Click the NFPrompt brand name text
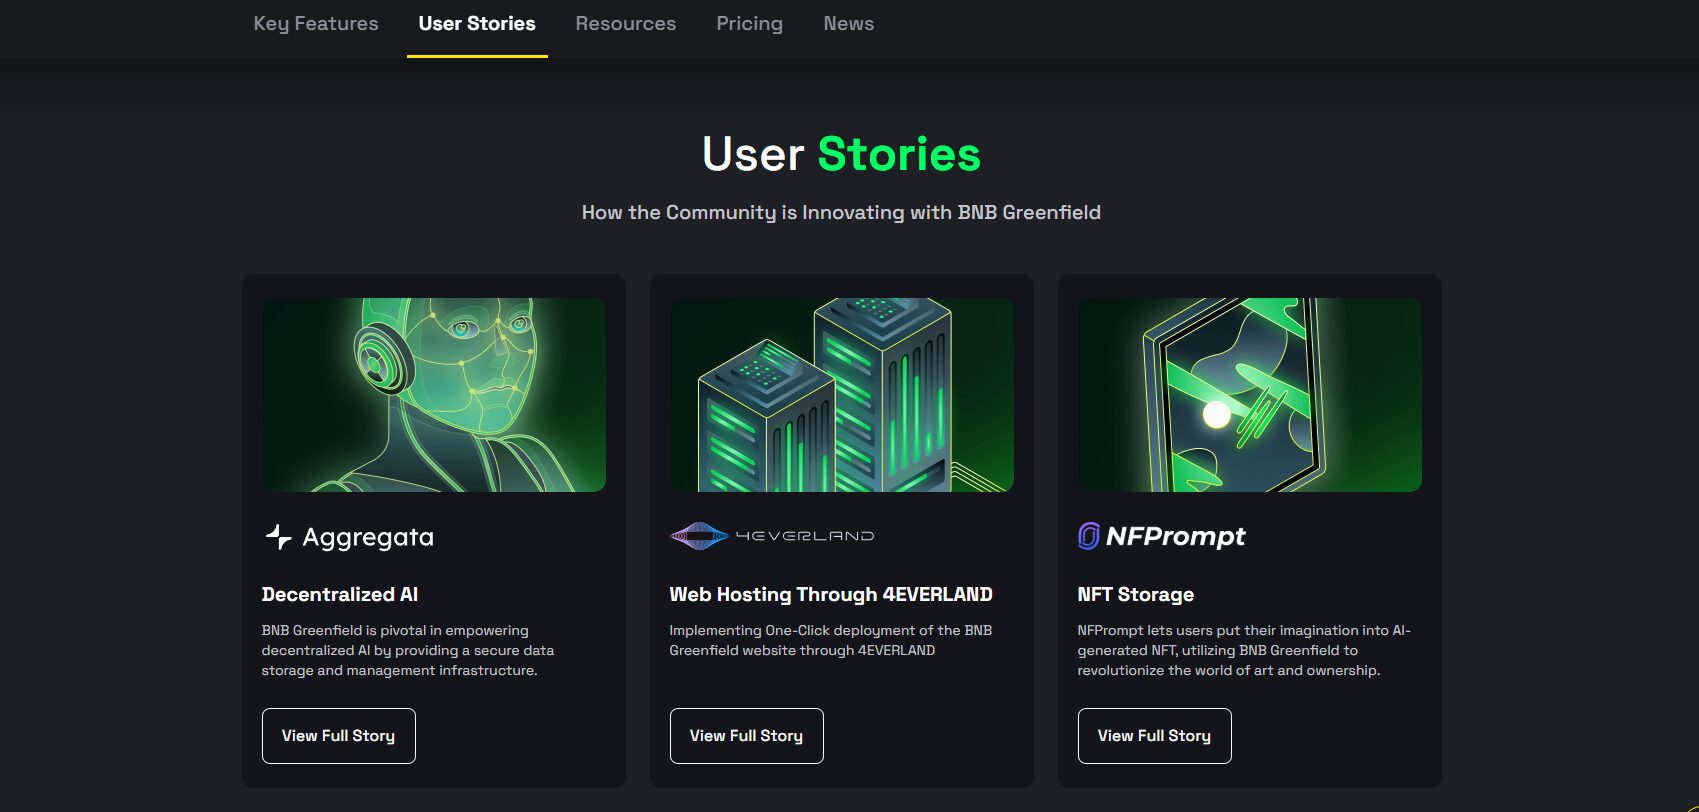Screen dimensions: 1699x812 [1176, 537]
